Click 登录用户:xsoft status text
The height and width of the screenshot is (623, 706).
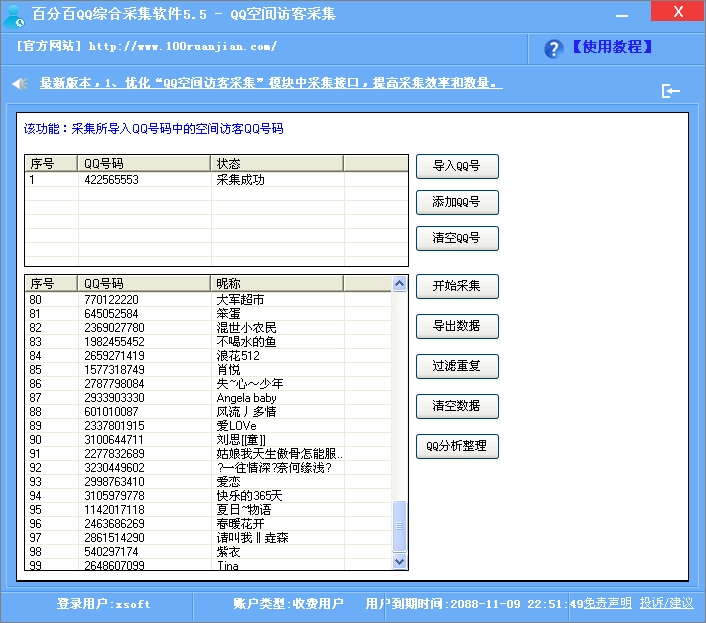tap(104, 604)
